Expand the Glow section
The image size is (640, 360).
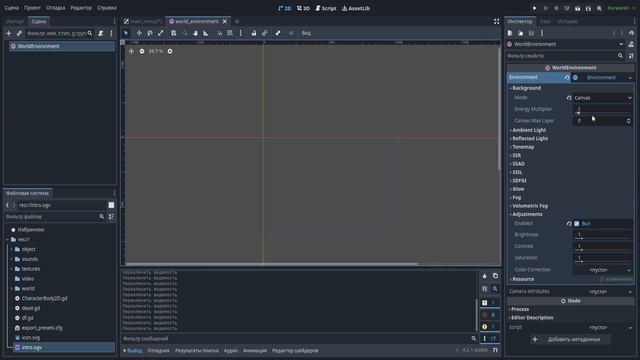(x=518, y=189)
